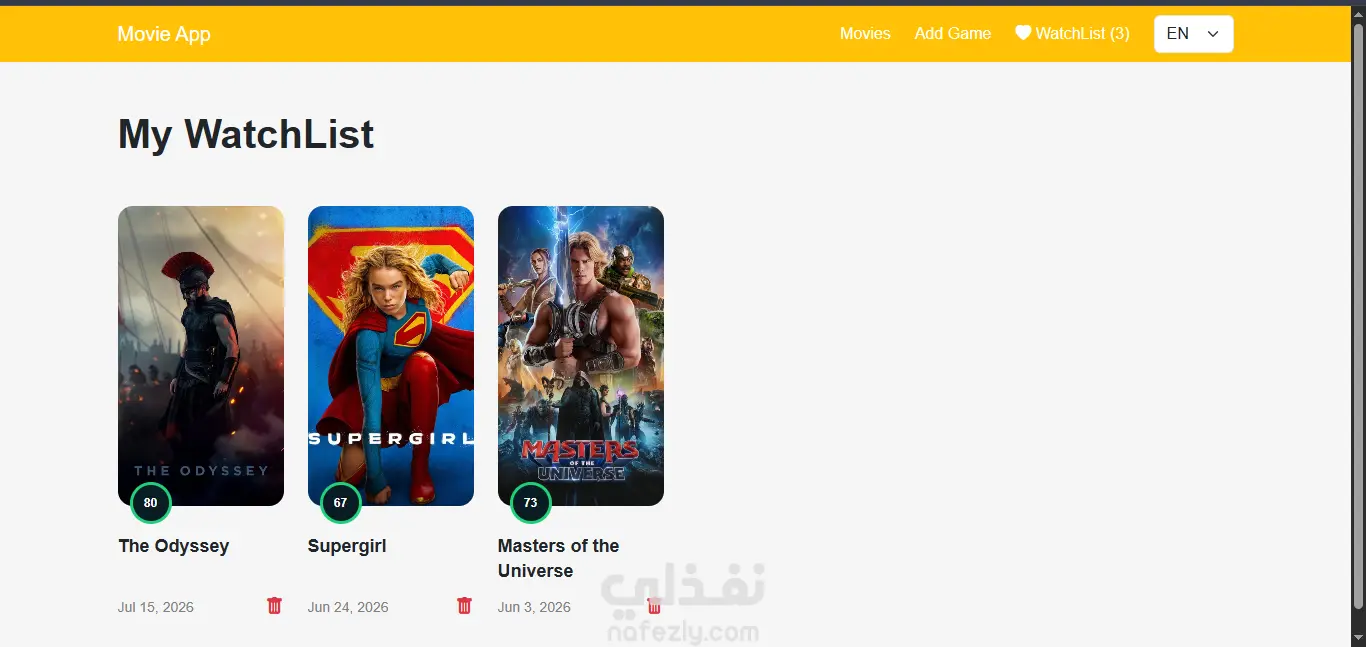
Task: Click the Movie App logo link
Action: [164, 34]
